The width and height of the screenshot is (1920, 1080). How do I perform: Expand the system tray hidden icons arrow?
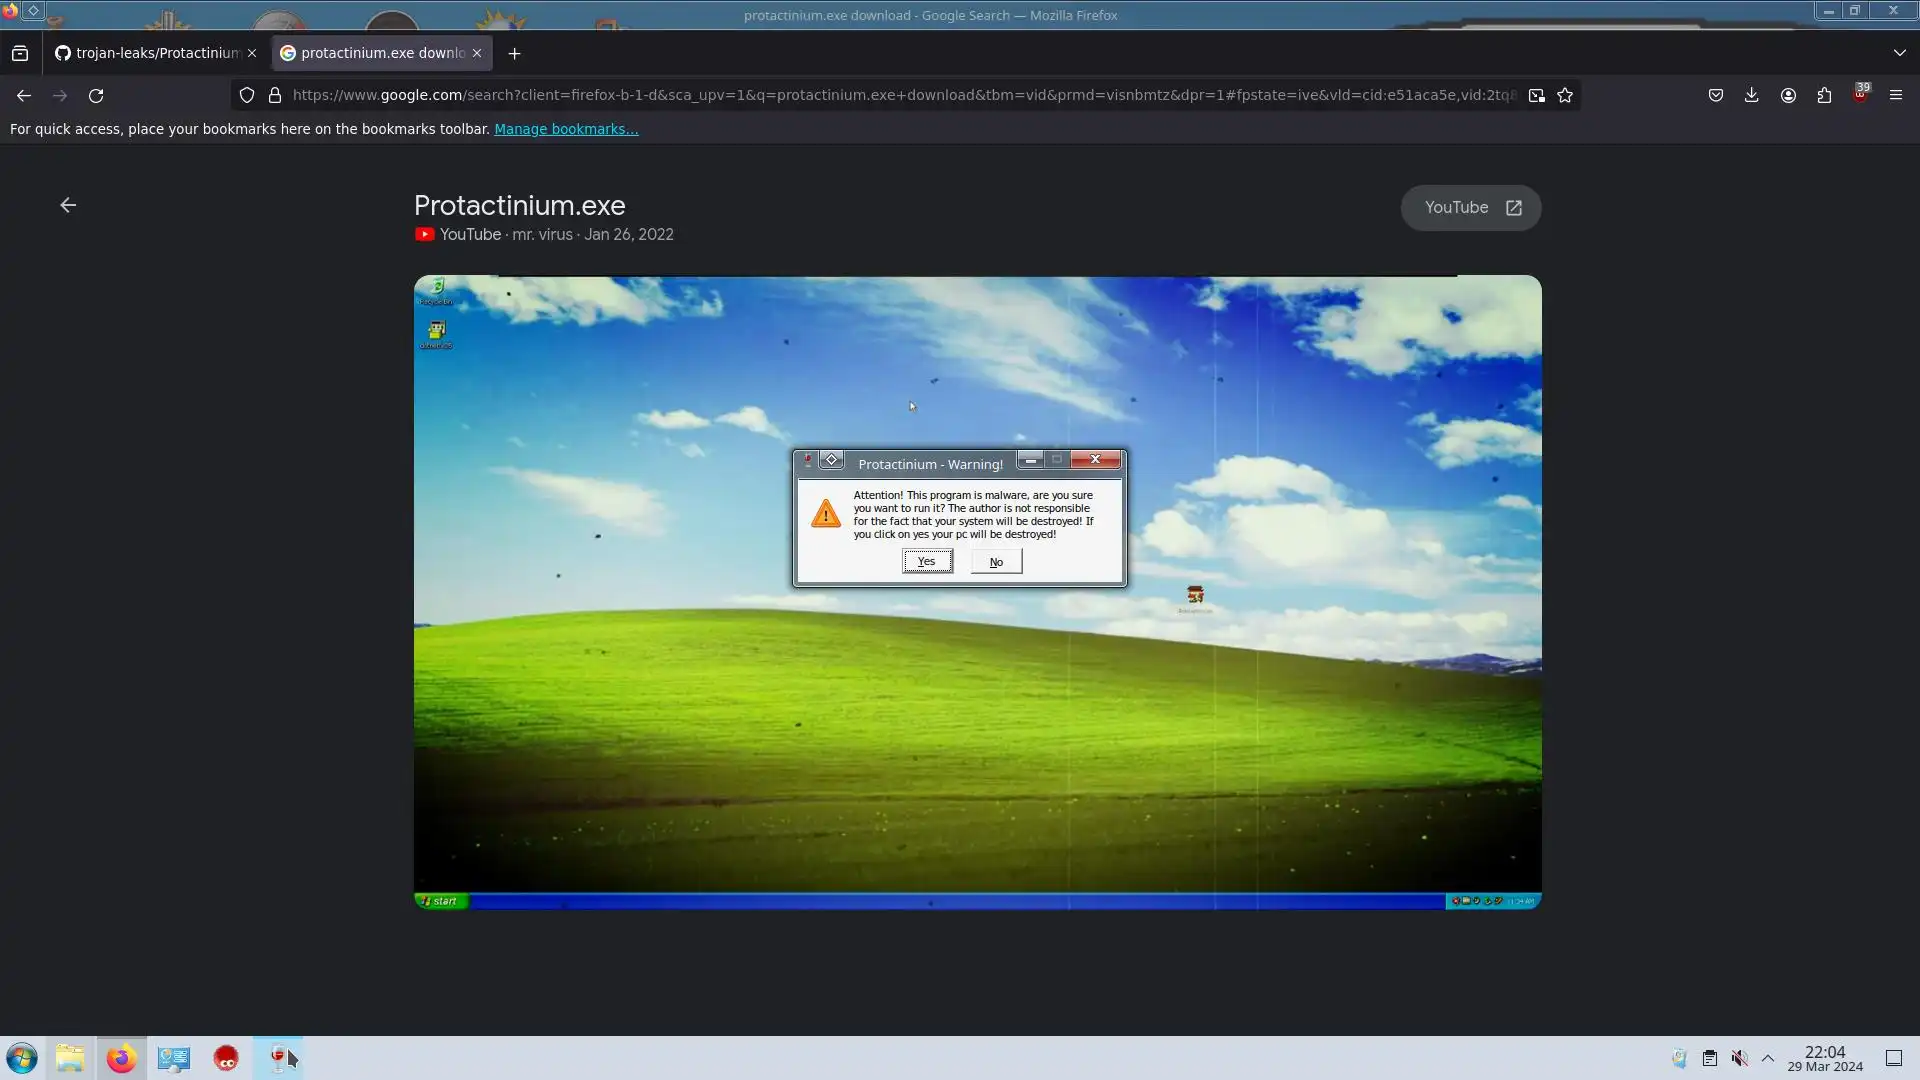[x=1768, y=1058]
